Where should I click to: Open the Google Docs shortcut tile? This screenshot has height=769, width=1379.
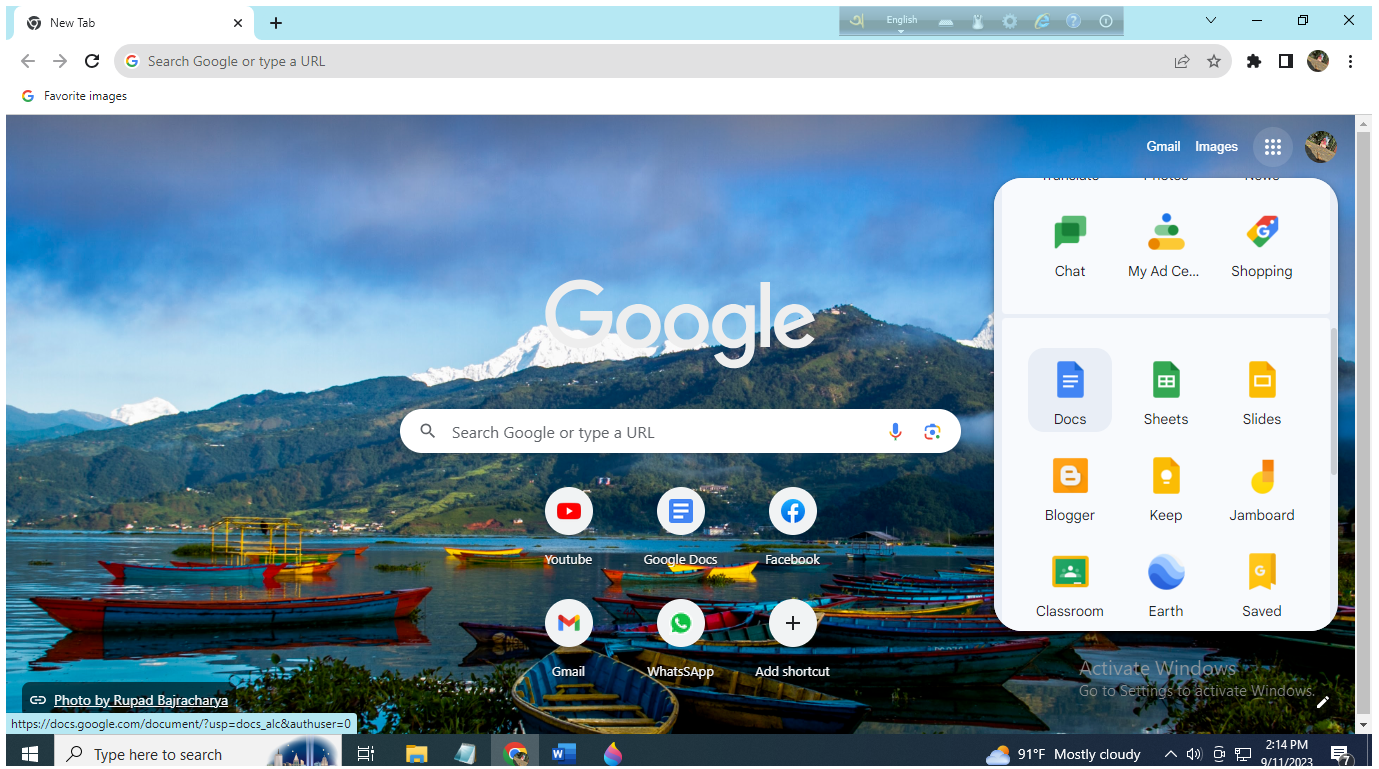coord(681,528)
